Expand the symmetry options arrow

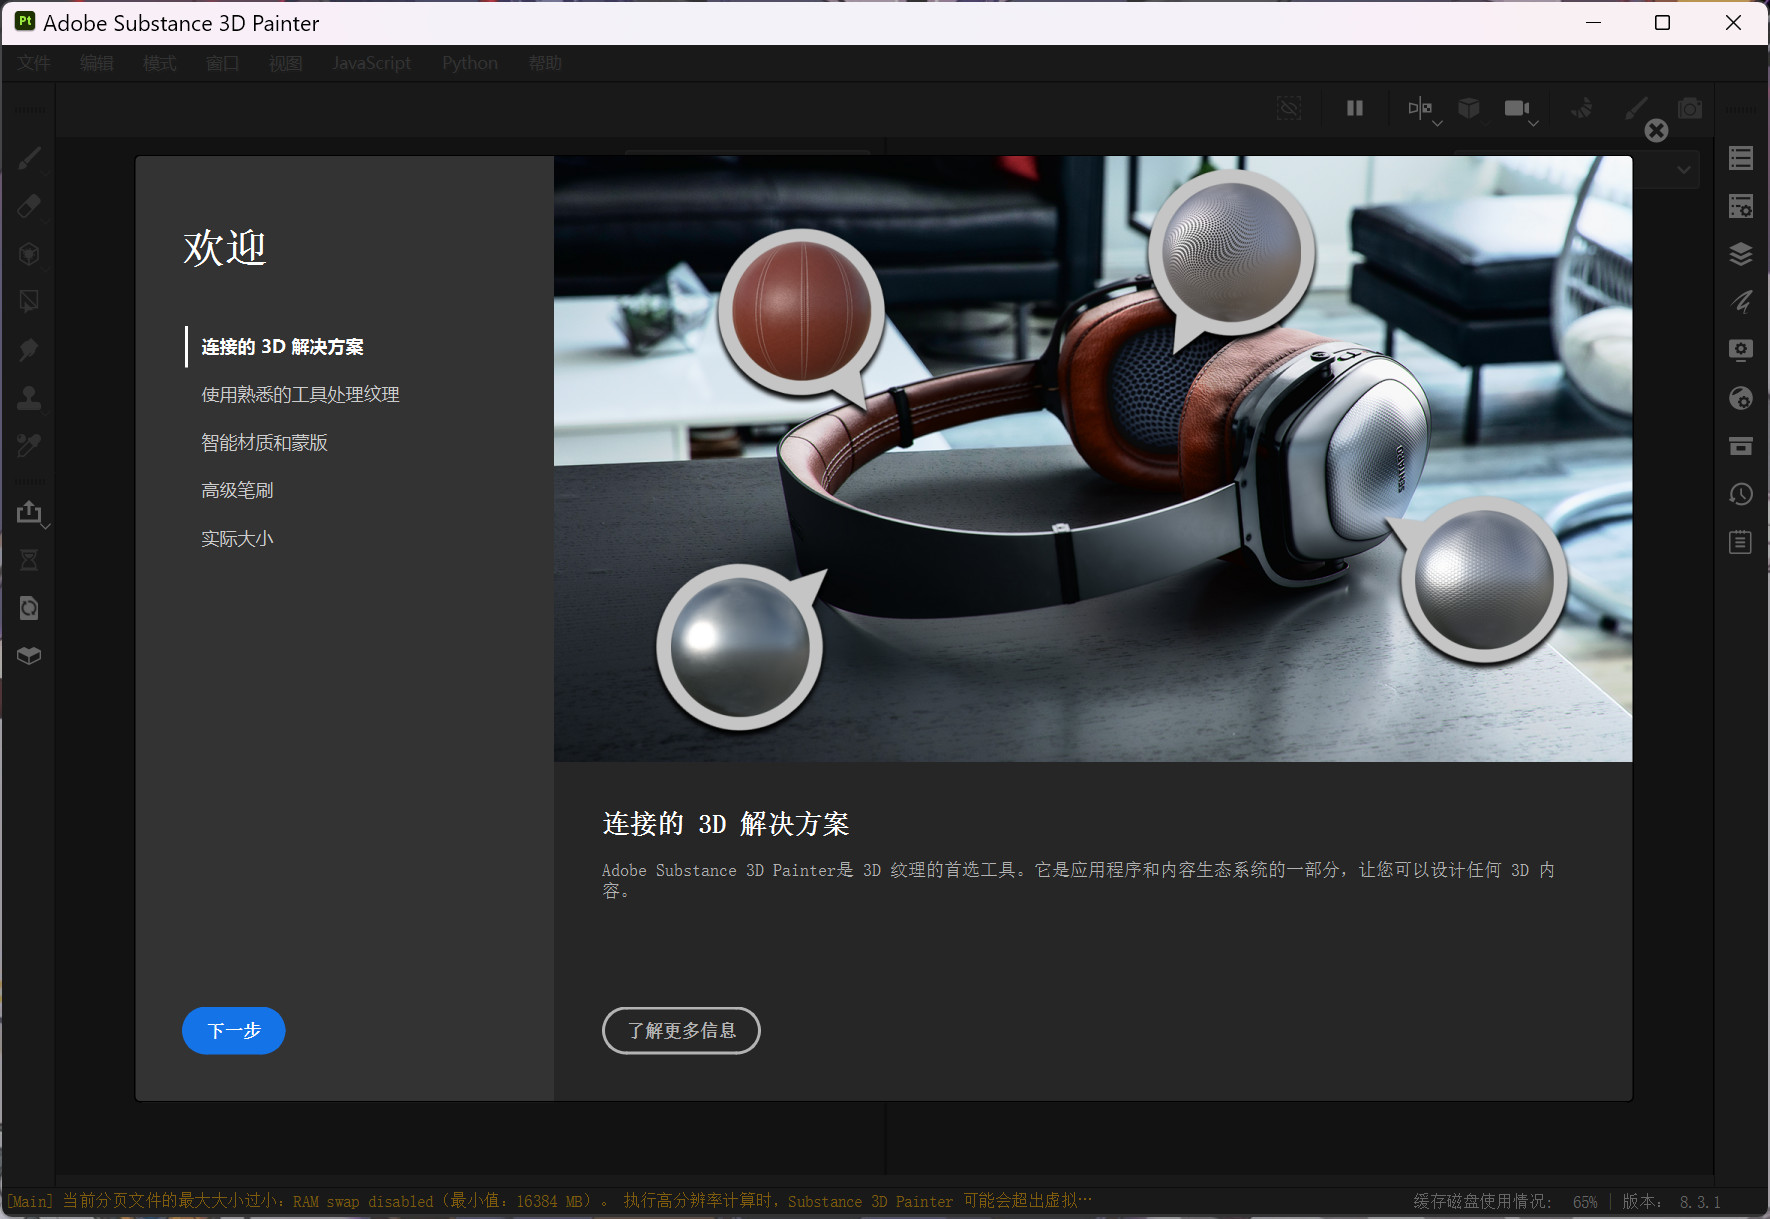(x=1437, y=123)
